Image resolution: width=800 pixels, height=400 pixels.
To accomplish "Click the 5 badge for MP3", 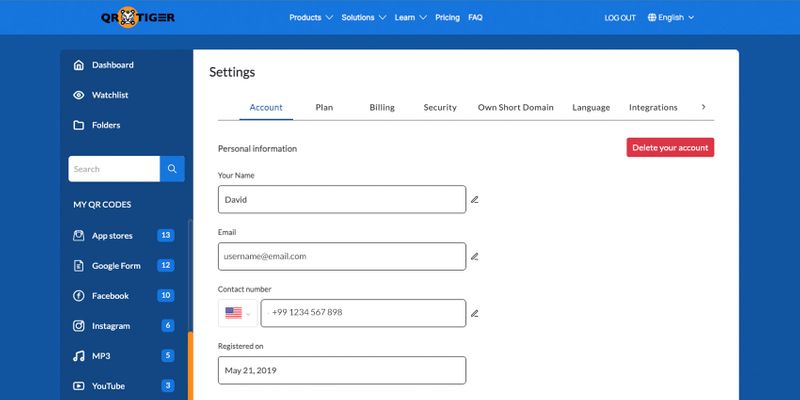I will (x=168, y=356).
